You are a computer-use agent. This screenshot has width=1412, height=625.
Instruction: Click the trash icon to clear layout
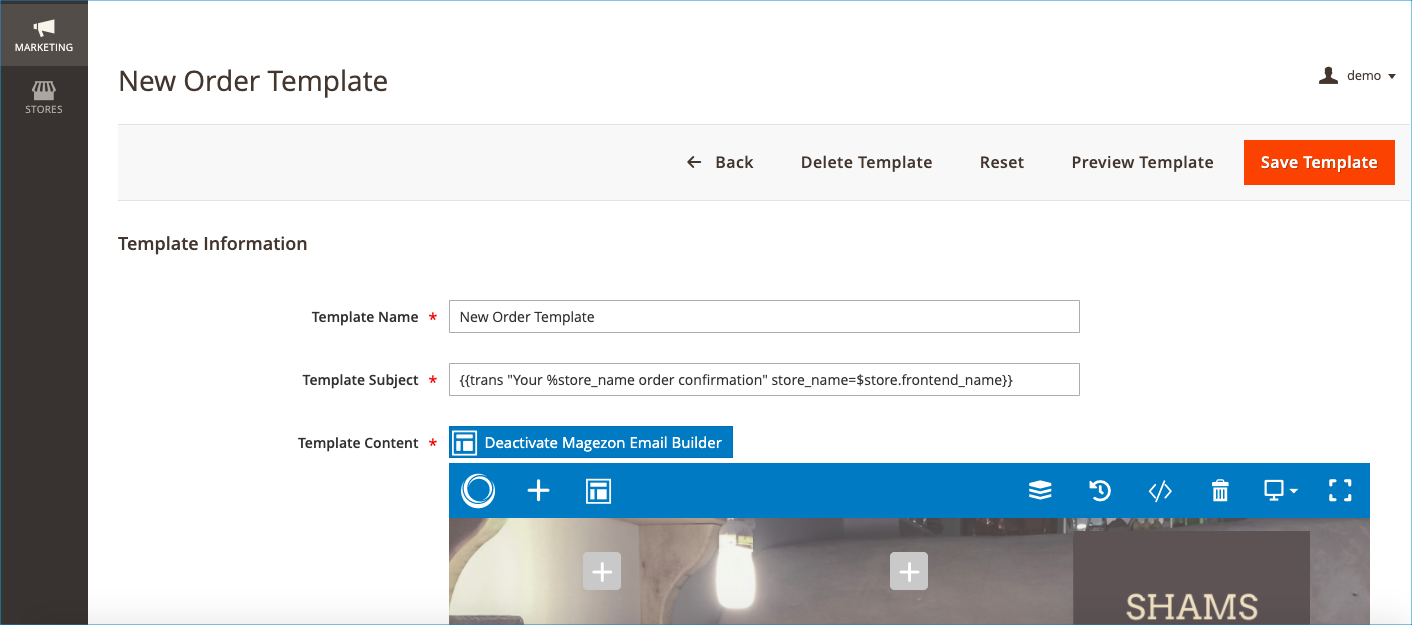click(1220, 490)
